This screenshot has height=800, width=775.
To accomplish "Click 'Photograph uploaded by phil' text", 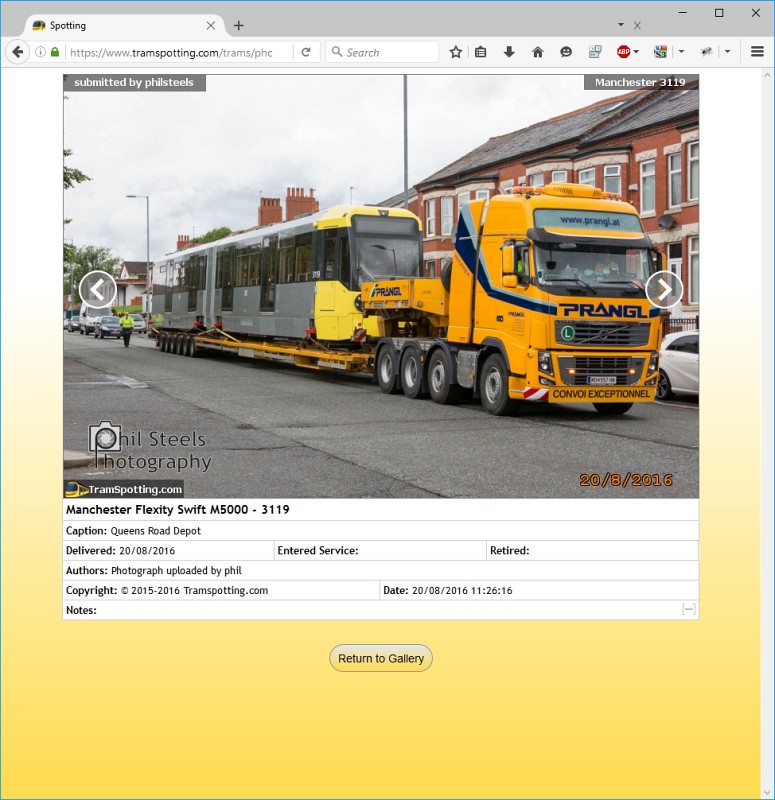I will tap(177, 570).
